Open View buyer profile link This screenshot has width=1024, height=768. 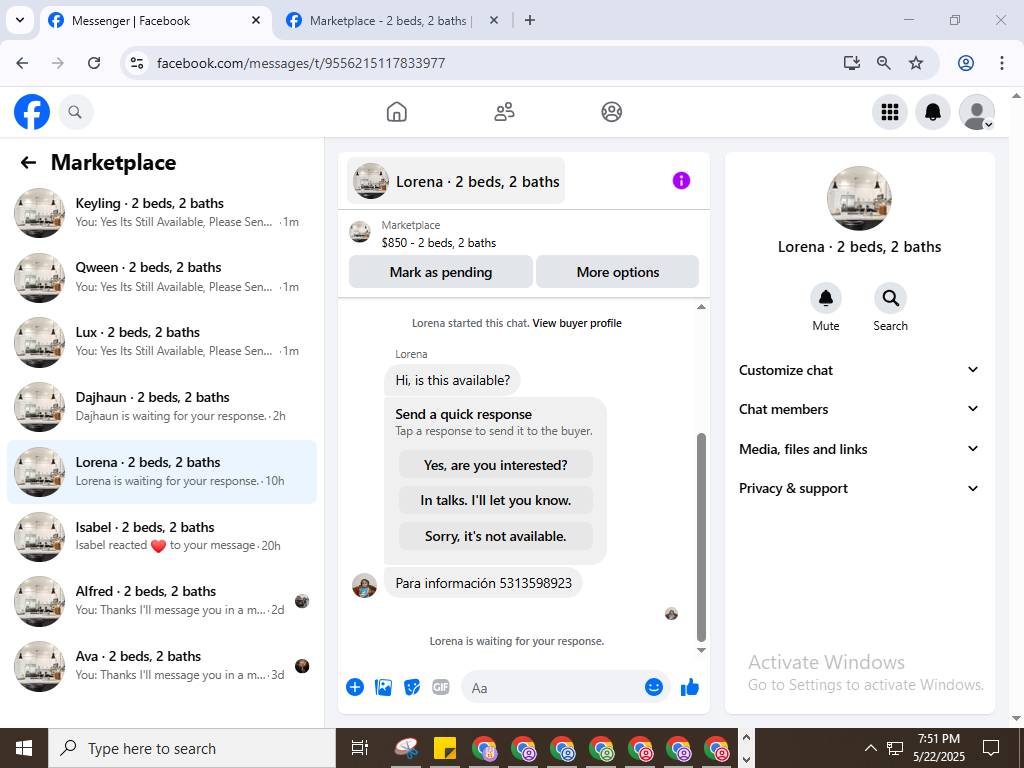point(577,323)
